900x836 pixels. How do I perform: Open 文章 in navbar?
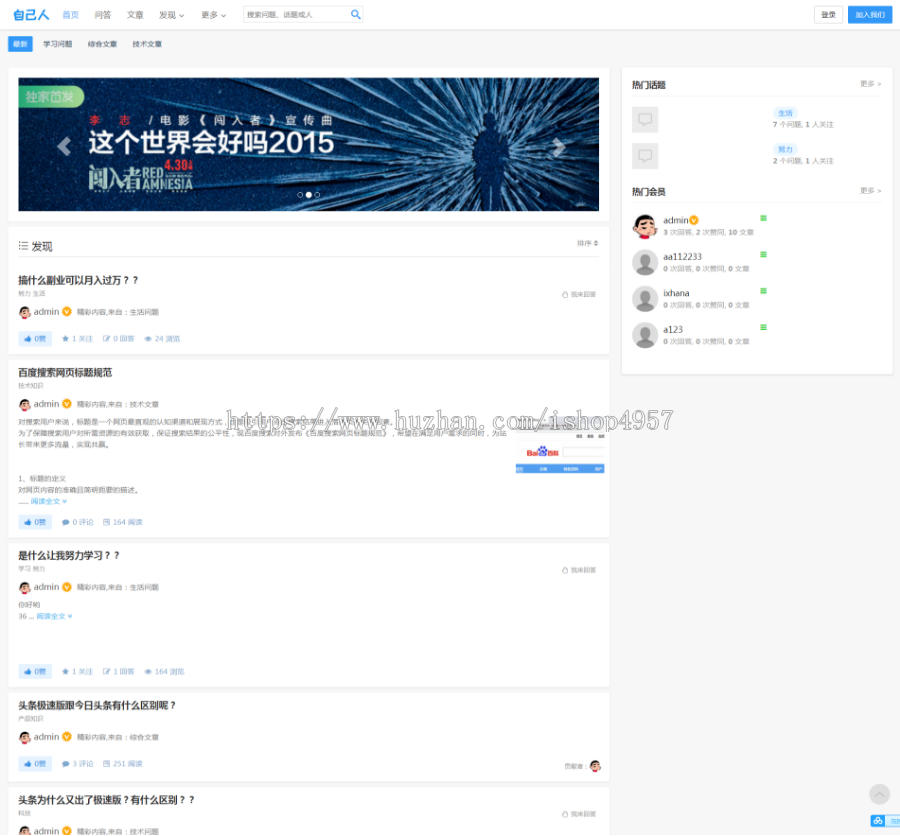pos(135,15)
